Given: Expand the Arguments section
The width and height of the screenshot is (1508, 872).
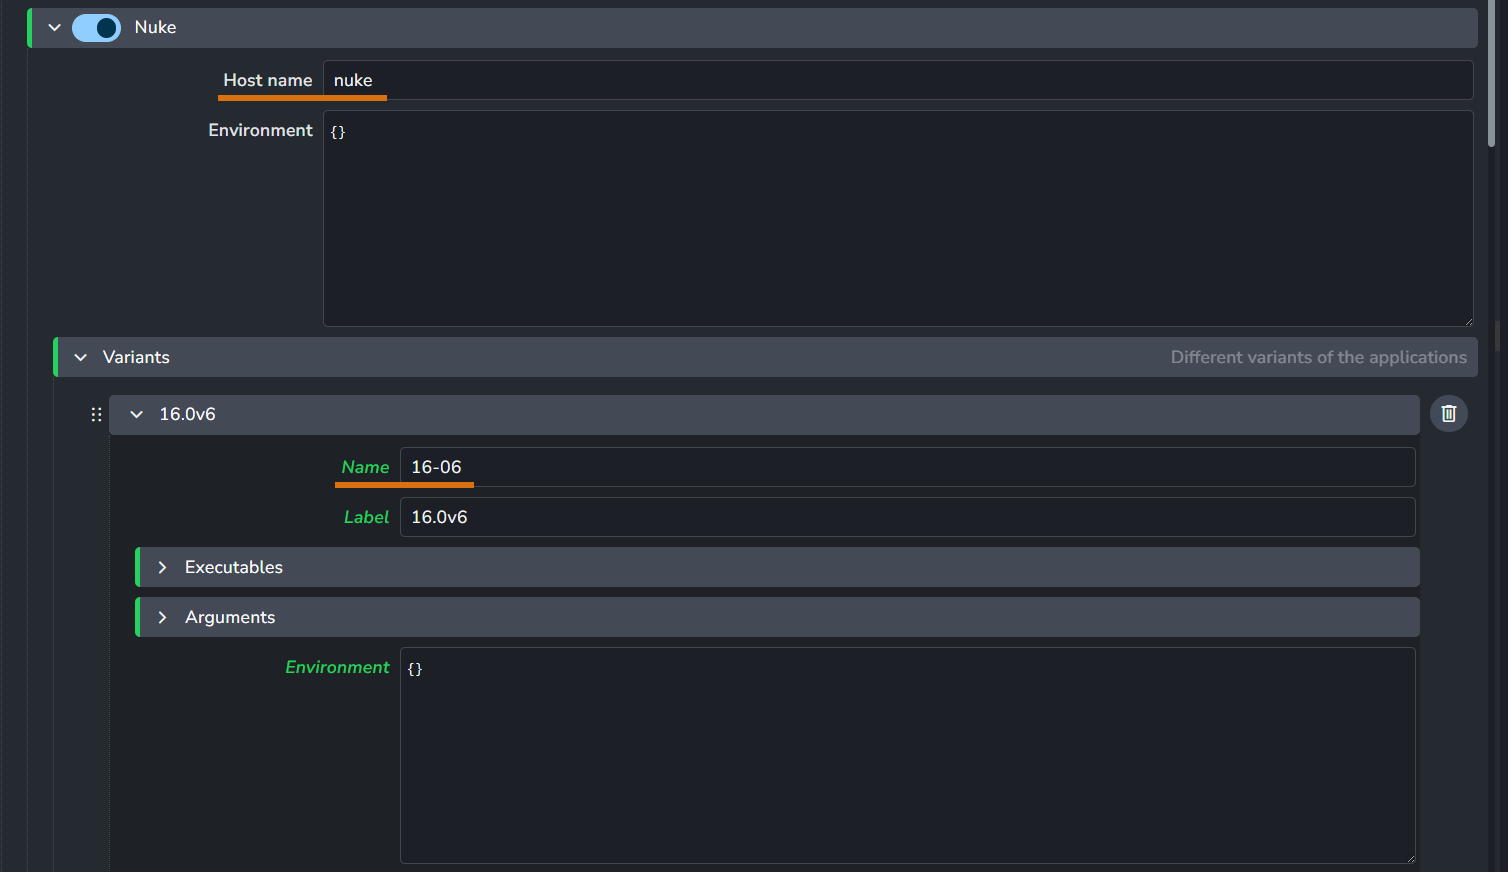Looking at the screenshot, I should click(162, 618).
